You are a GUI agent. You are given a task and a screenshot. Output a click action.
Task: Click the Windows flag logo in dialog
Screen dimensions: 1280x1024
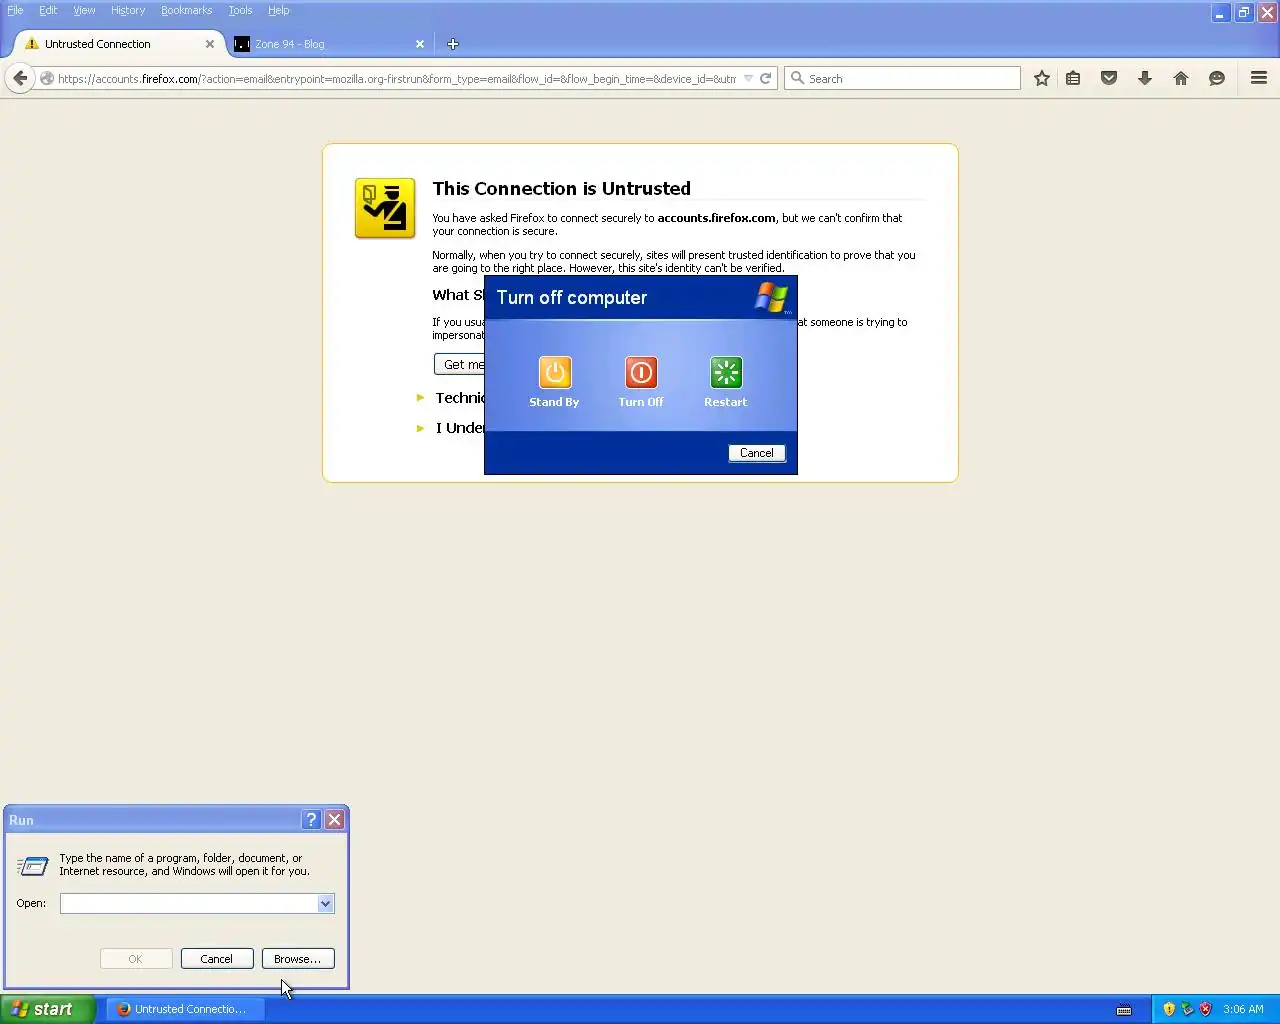click(x=771, y=297)
